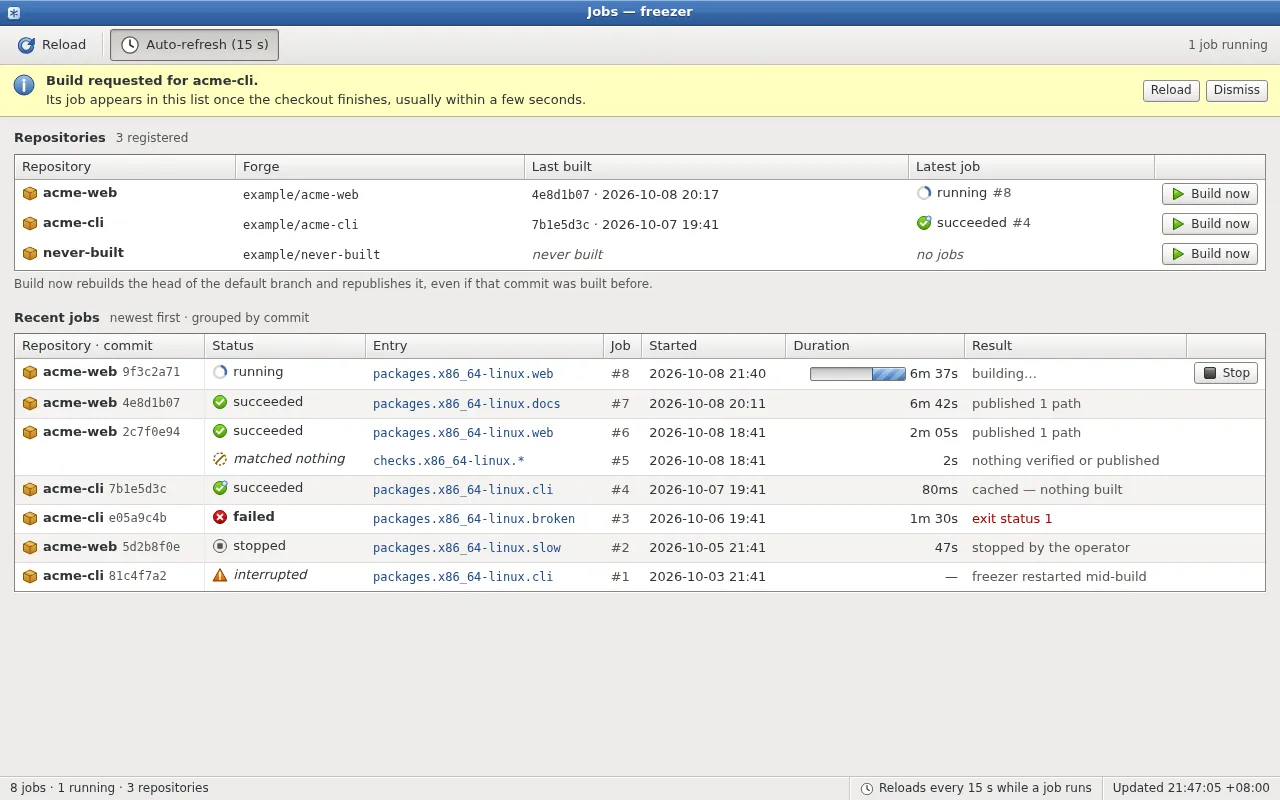Viewport: 1280px width, 800px height.
Task: Click the Status column header
Action: pyautogui.click(x=285, y=346)
